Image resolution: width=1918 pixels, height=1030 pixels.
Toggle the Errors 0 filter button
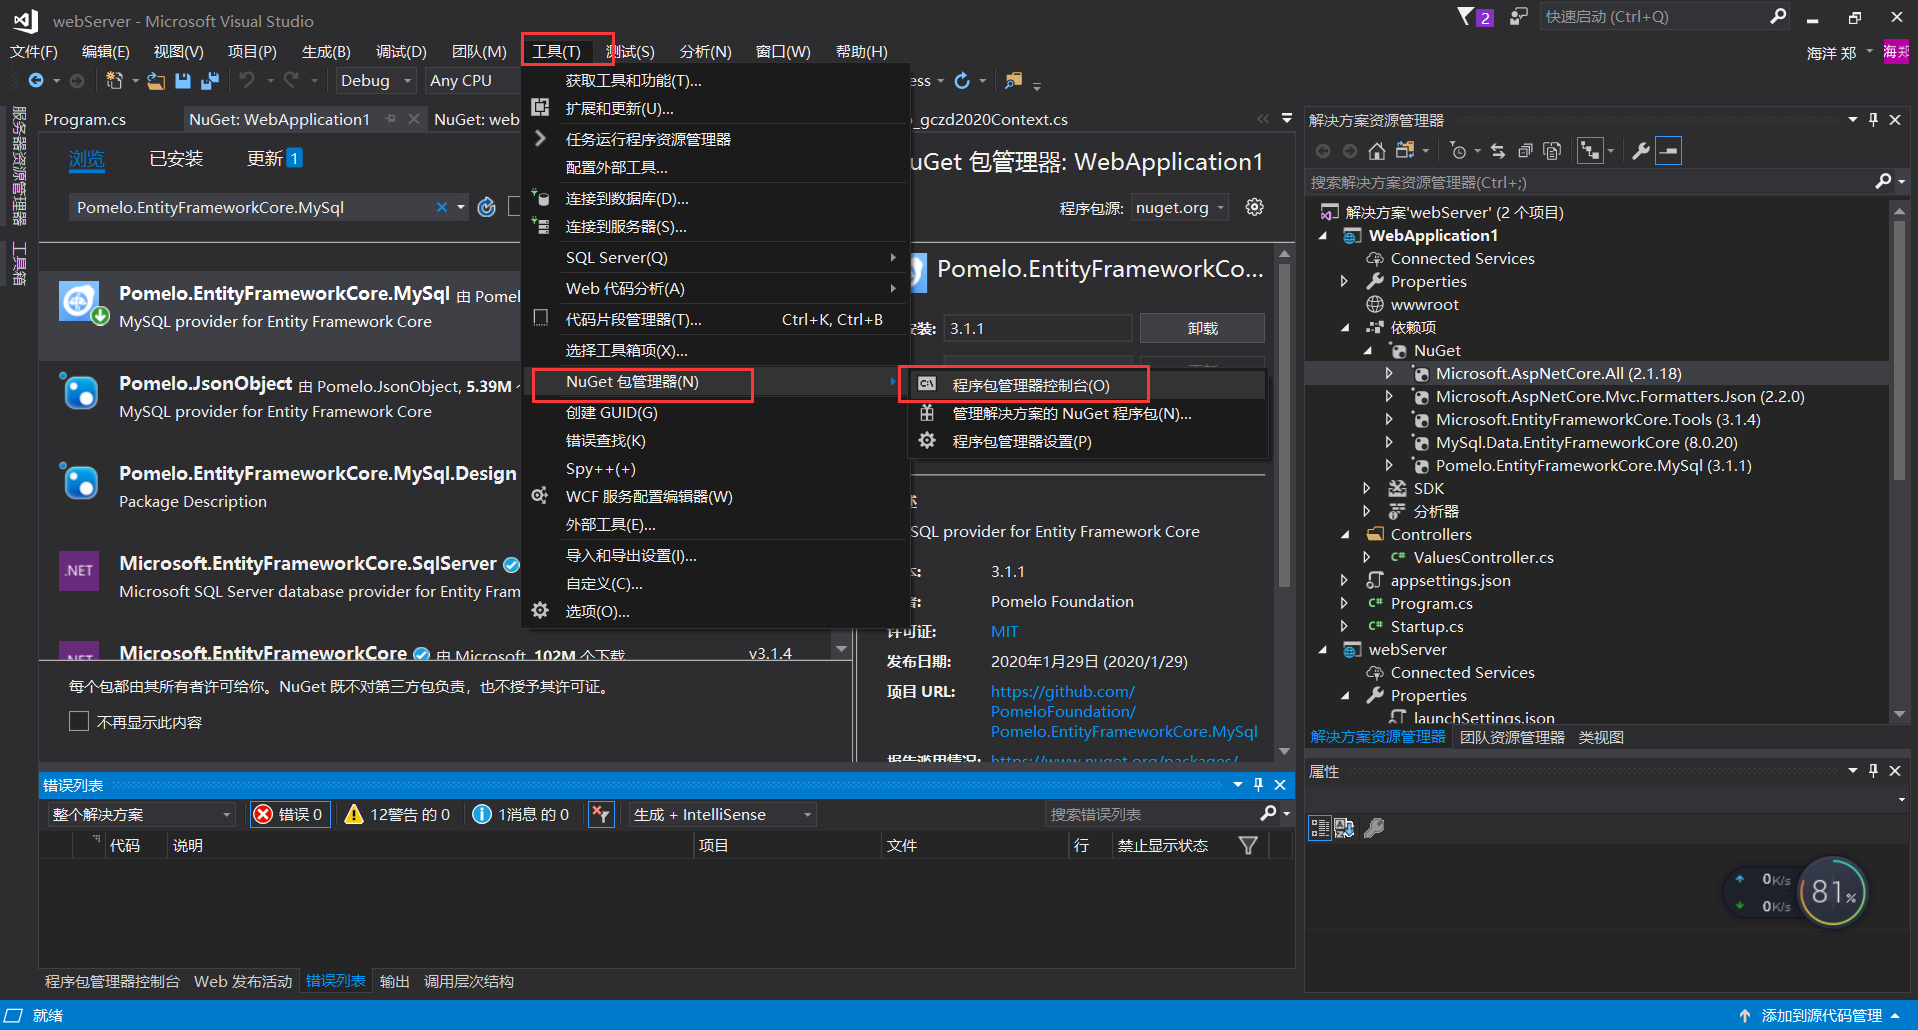tap(290, 815)
